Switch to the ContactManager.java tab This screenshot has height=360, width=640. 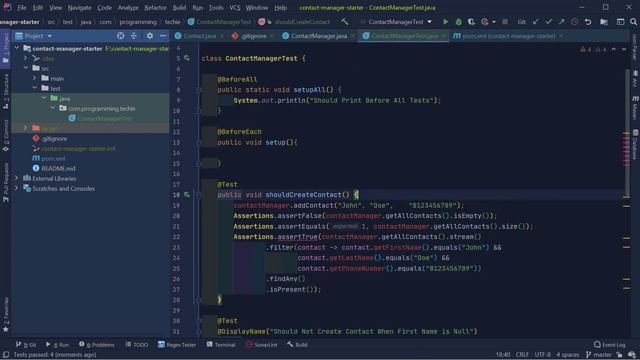tap(319, 36)
